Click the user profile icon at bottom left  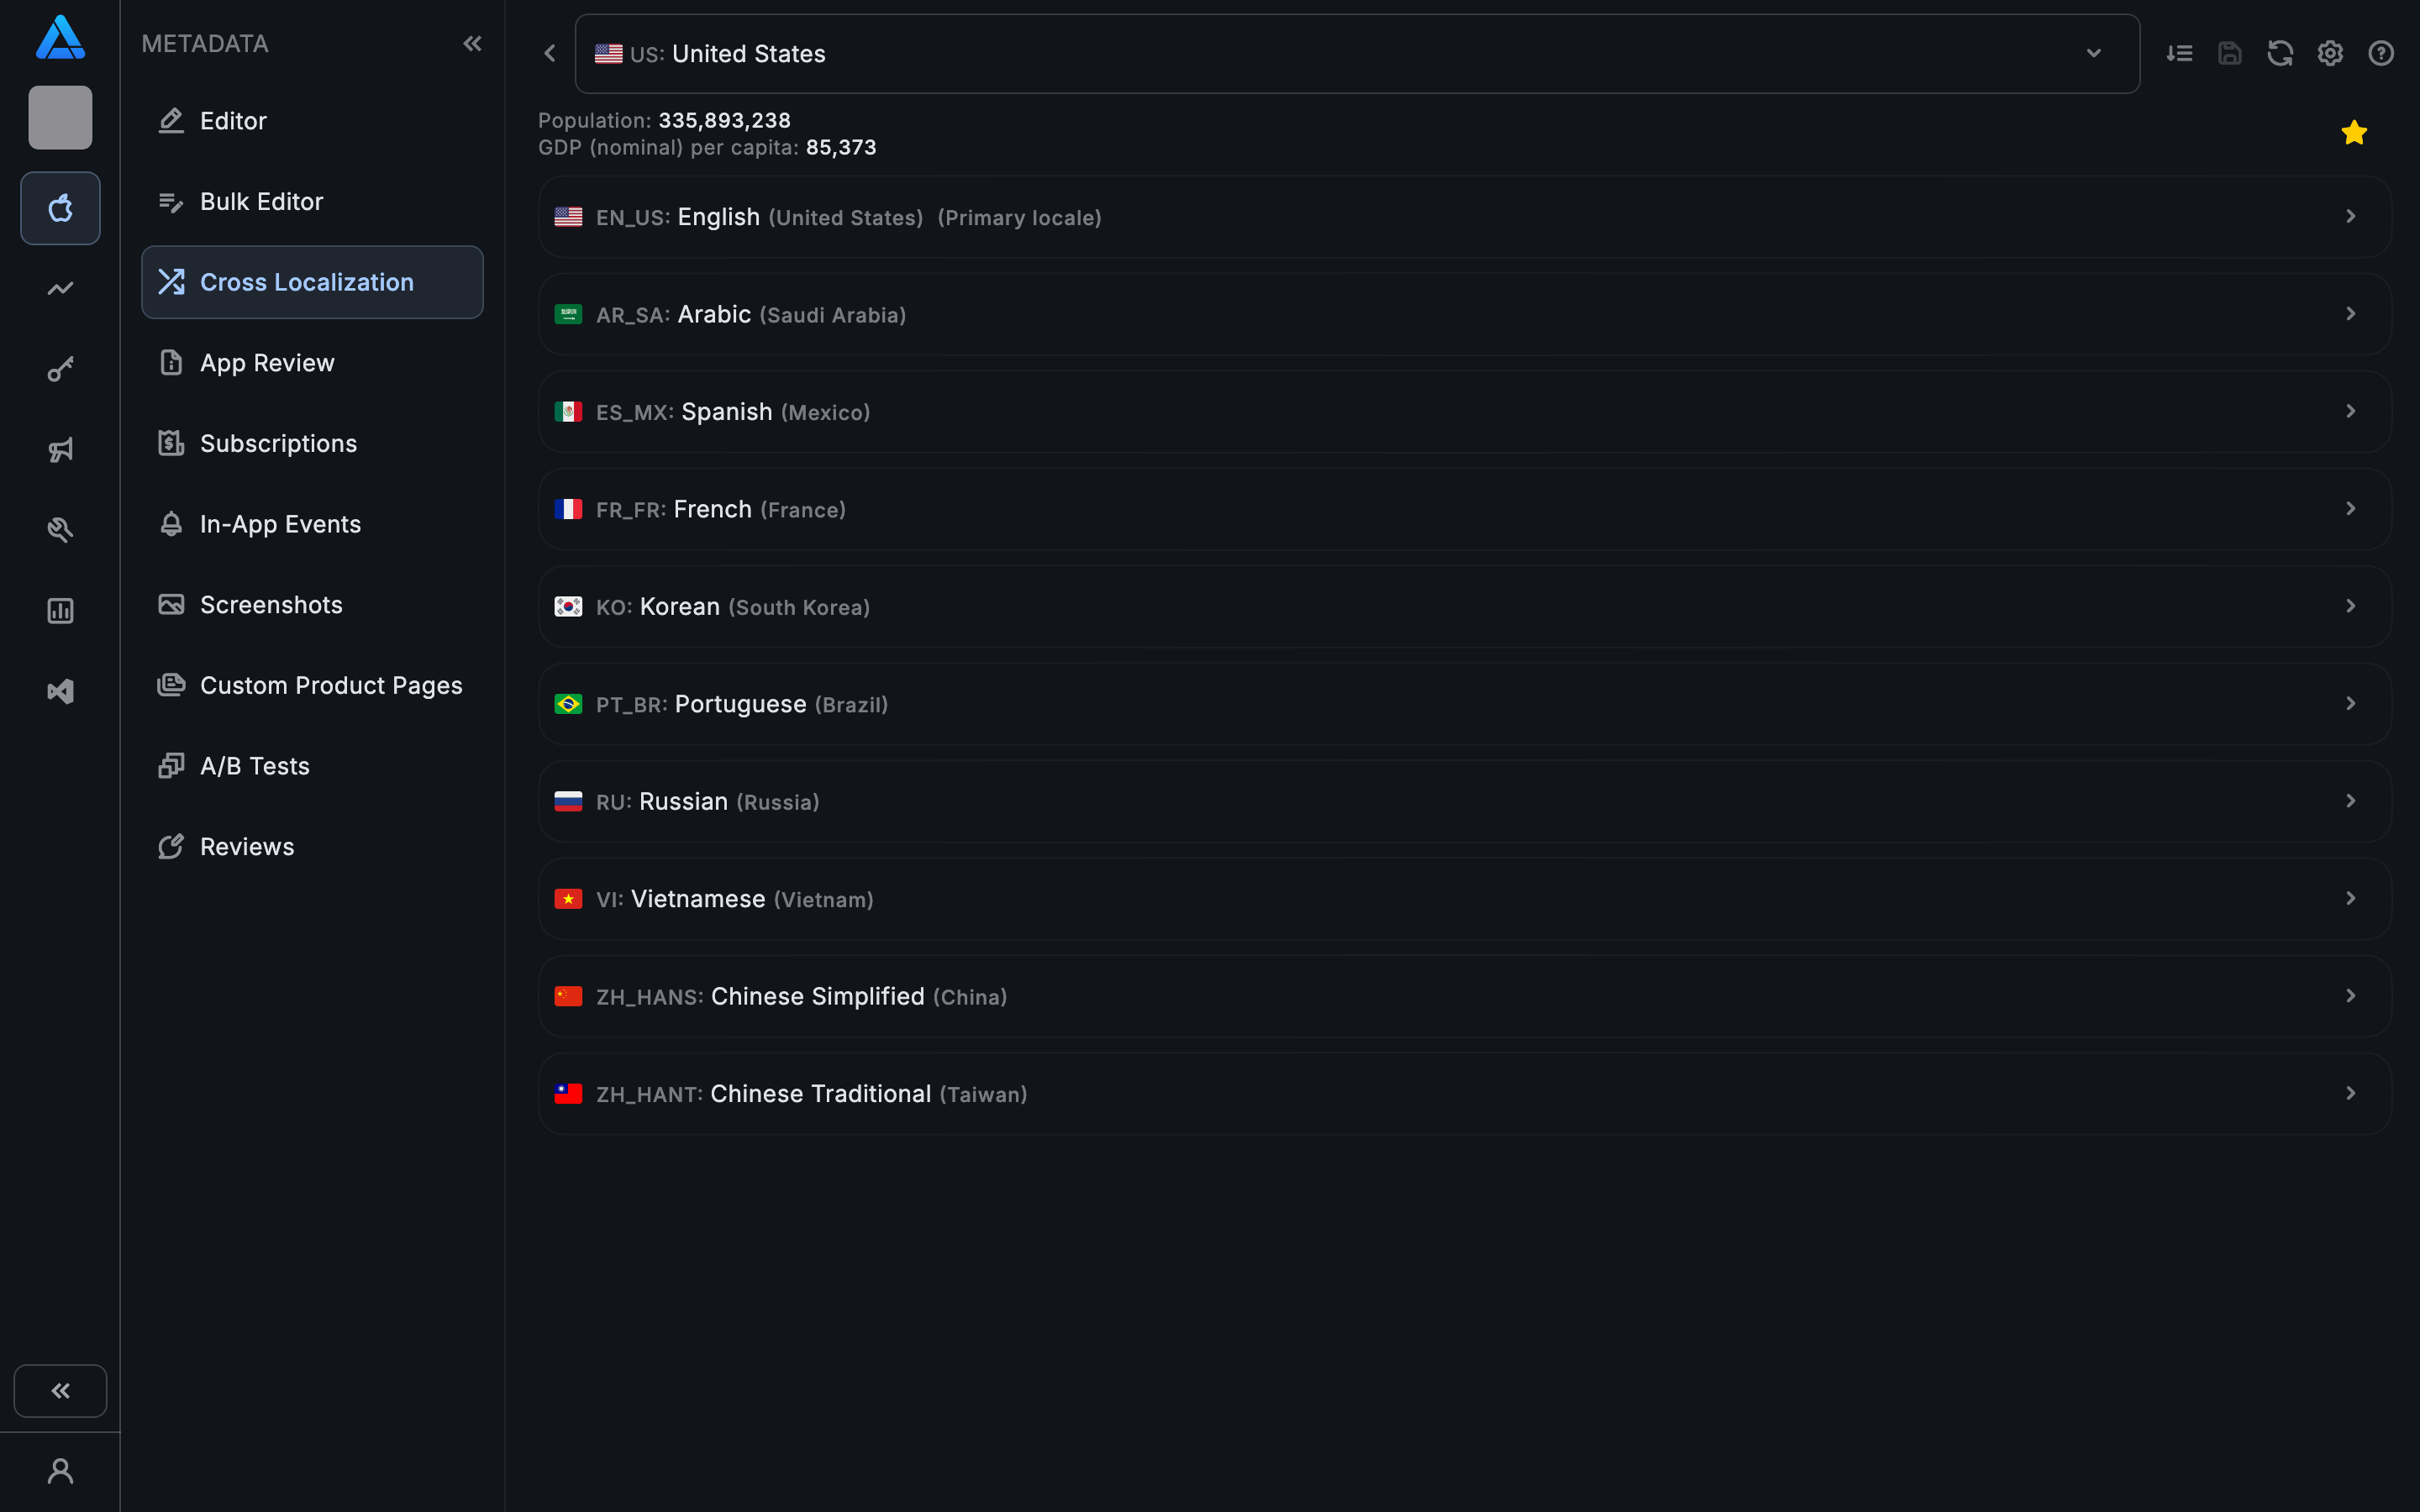pos(60,1471)
